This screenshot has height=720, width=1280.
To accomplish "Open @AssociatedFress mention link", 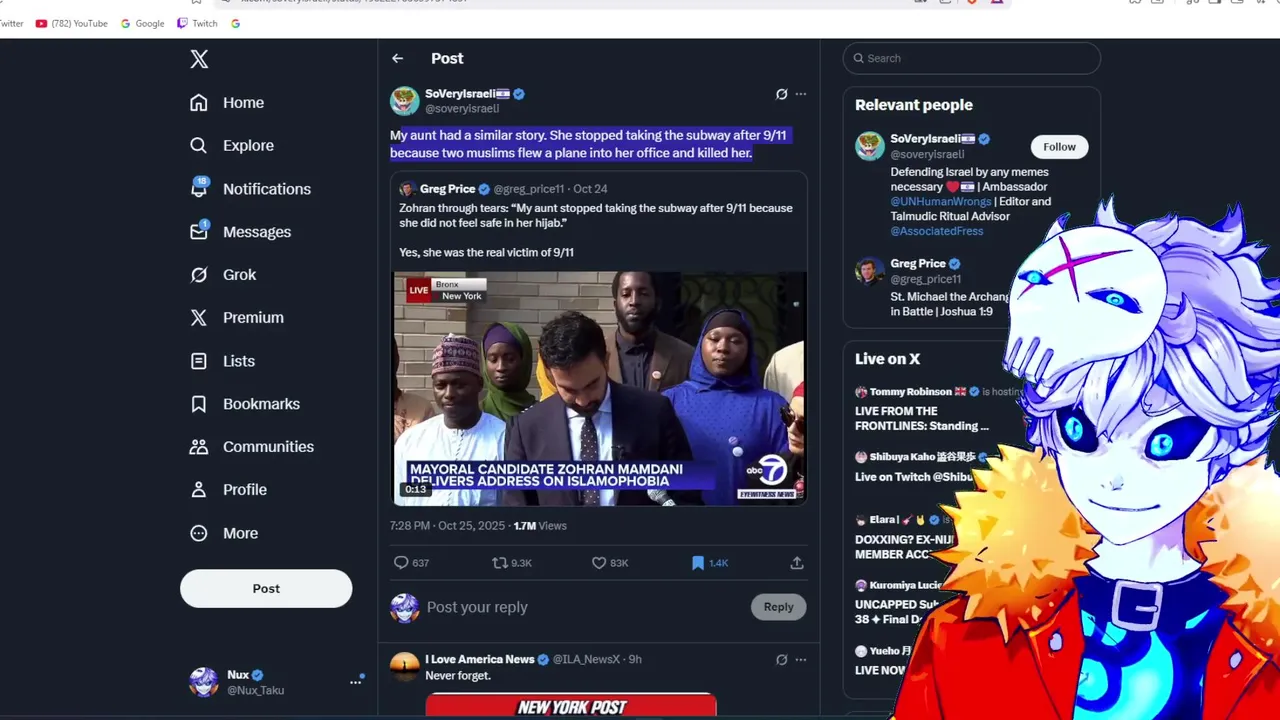I will (x=937, y=231).
